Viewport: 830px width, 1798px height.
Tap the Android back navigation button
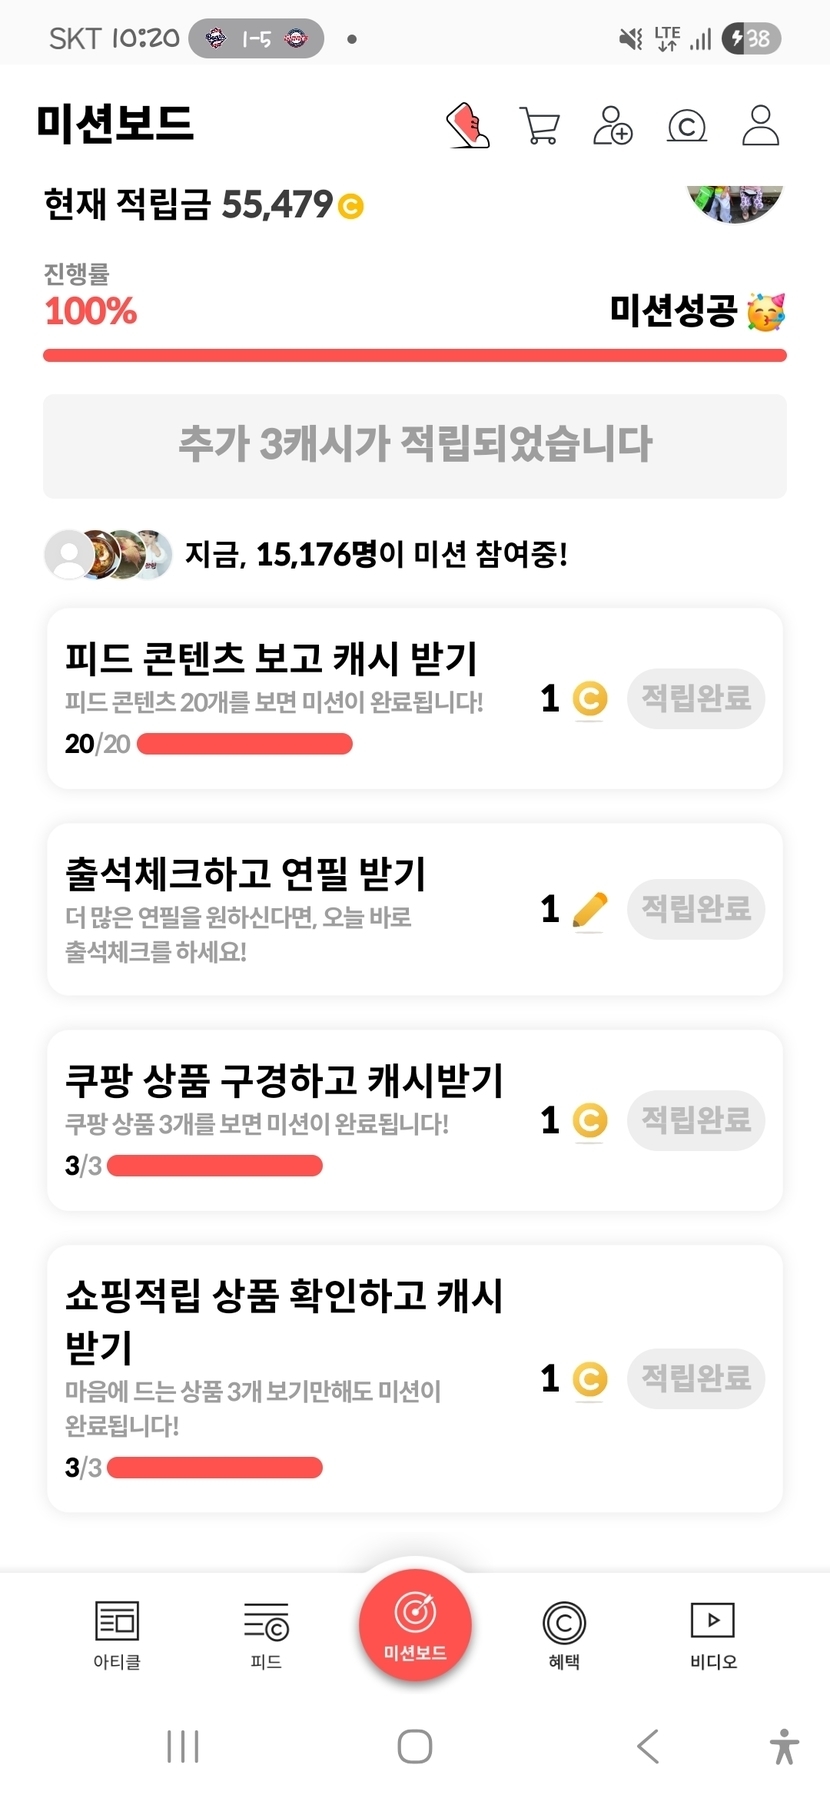click(648, 1746)
